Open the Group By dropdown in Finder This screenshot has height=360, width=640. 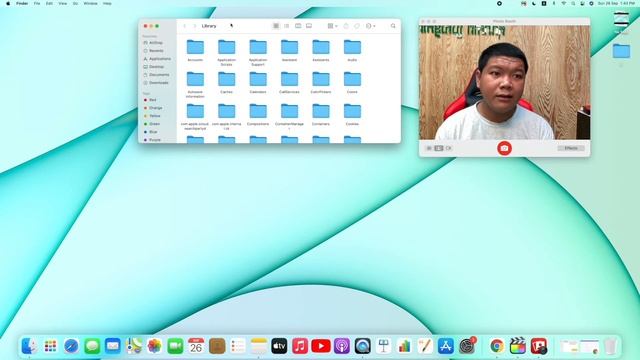332,26
